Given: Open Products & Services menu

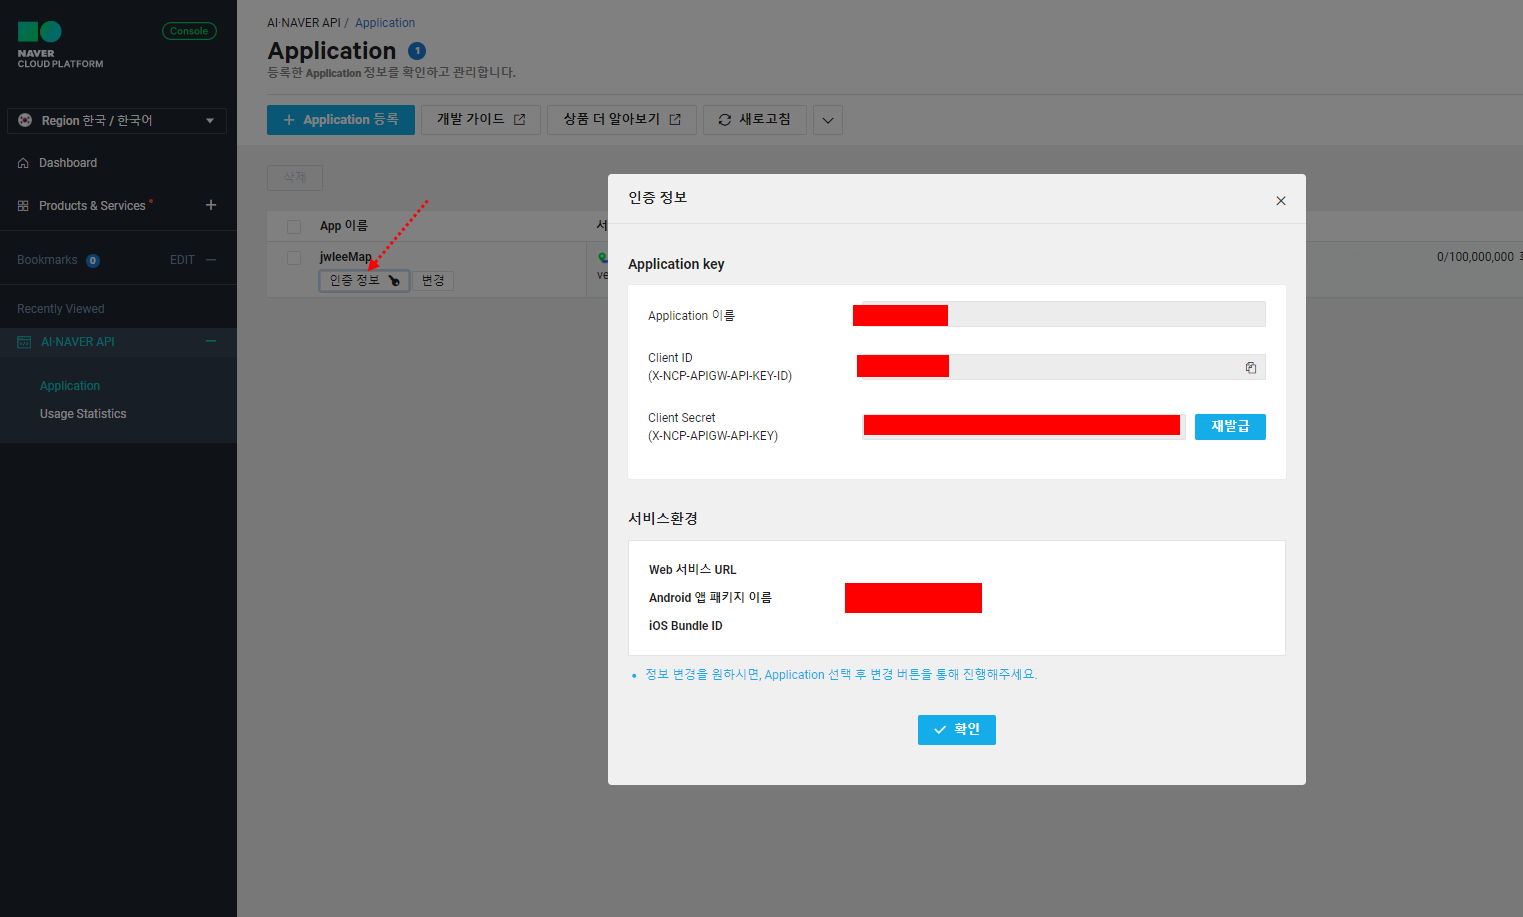Looking at the screenshot, I should point(92,206).
